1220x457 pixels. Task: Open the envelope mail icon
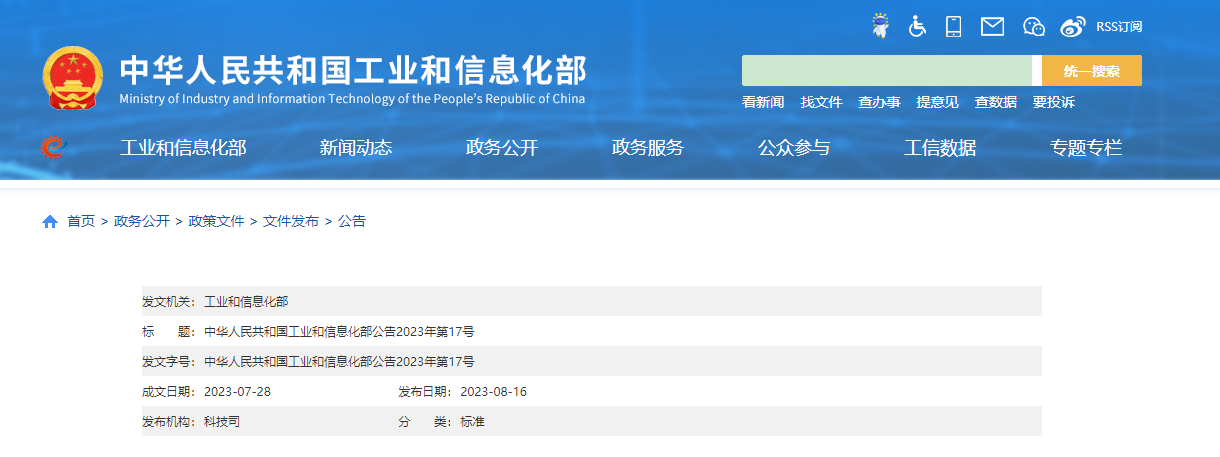point(992,26)
